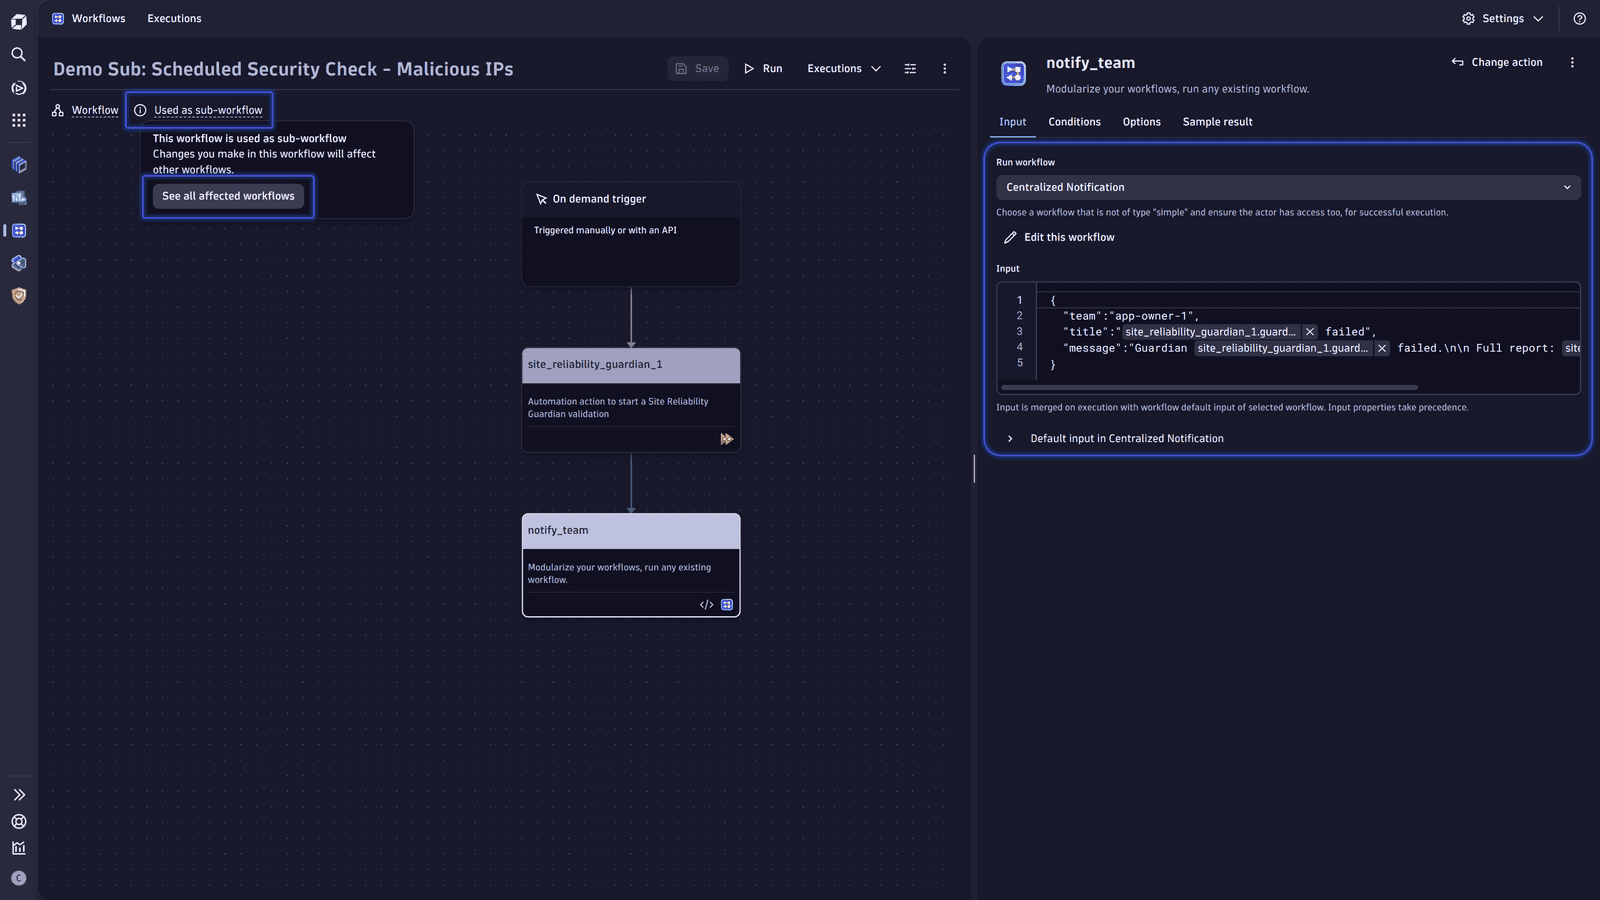Open the search icon in the sidebar
The height and width of the screenshot is (900, 1600).
18,54
